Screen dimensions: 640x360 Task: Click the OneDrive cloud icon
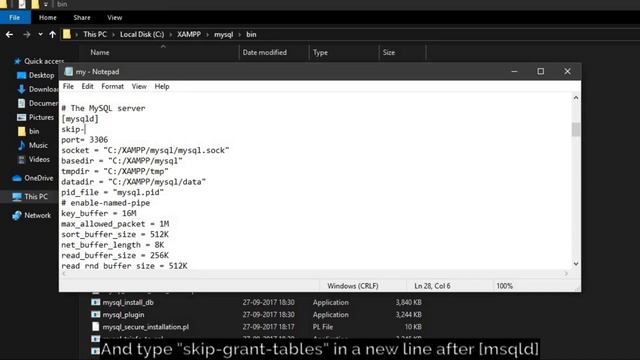tap(17, 178)
